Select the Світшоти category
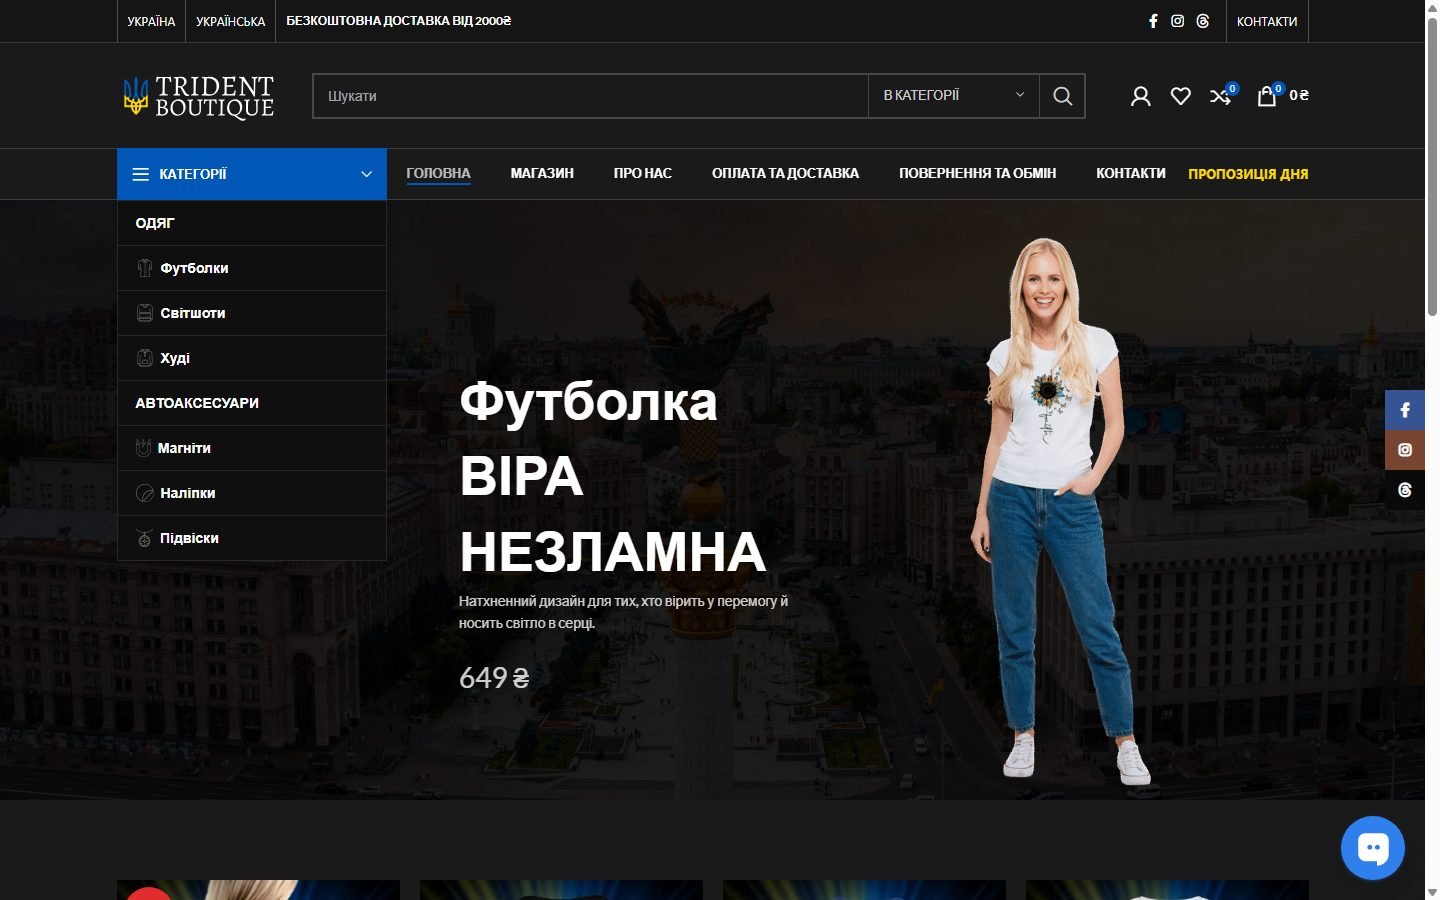This screenshot has width=1440, height=900. 252,313
